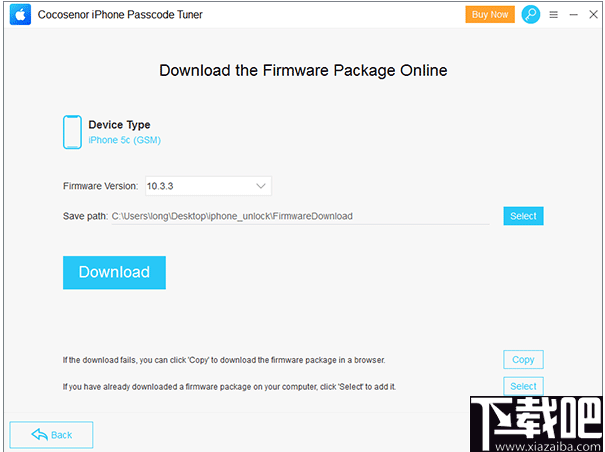Choose save path with Select button
Image resolution: width=605 pixels, height=452 pixels.
pos(523,216)
